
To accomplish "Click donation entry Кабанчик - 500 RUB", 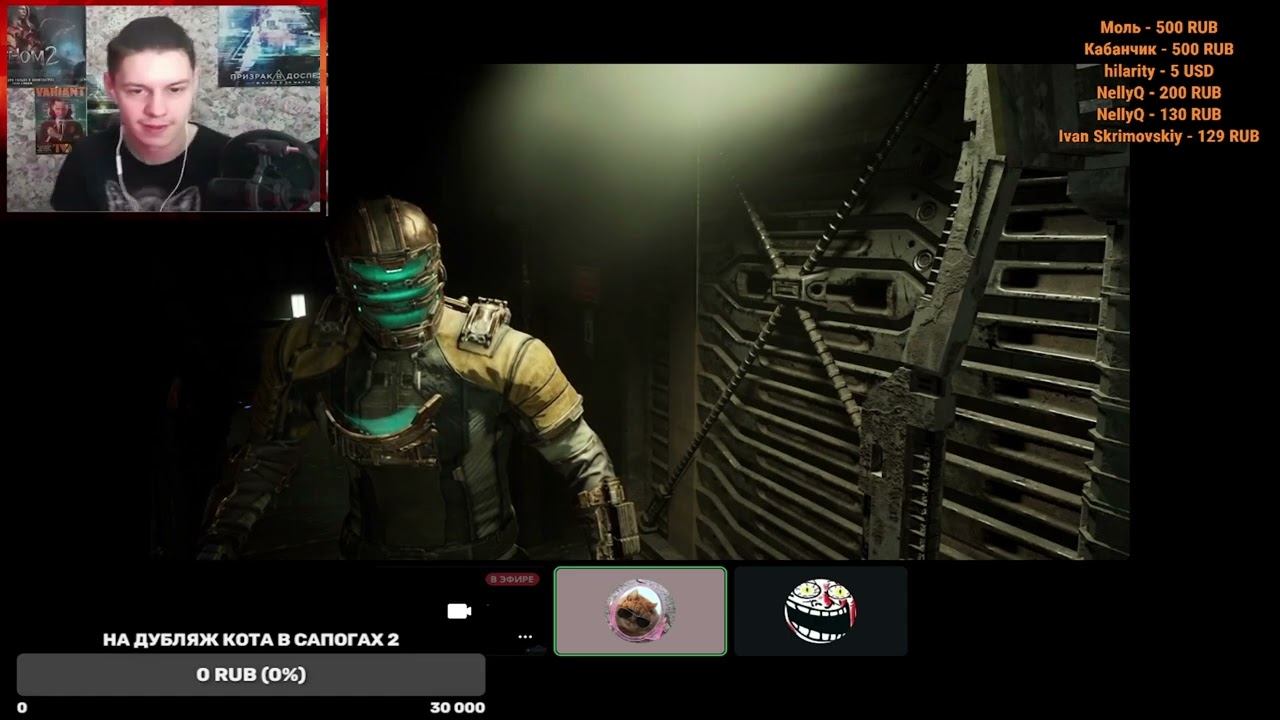I will tap(1159, 49).
